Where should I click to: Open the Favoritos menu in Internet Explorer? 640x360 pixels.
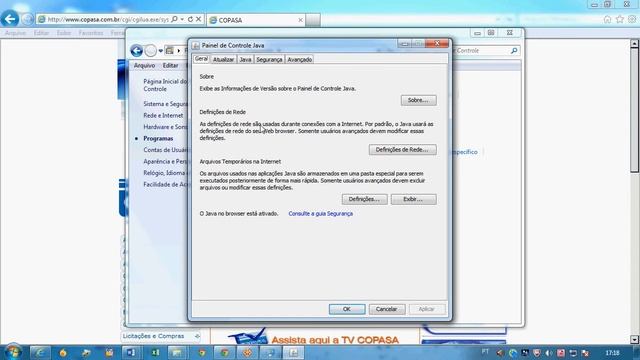[91, 33]
